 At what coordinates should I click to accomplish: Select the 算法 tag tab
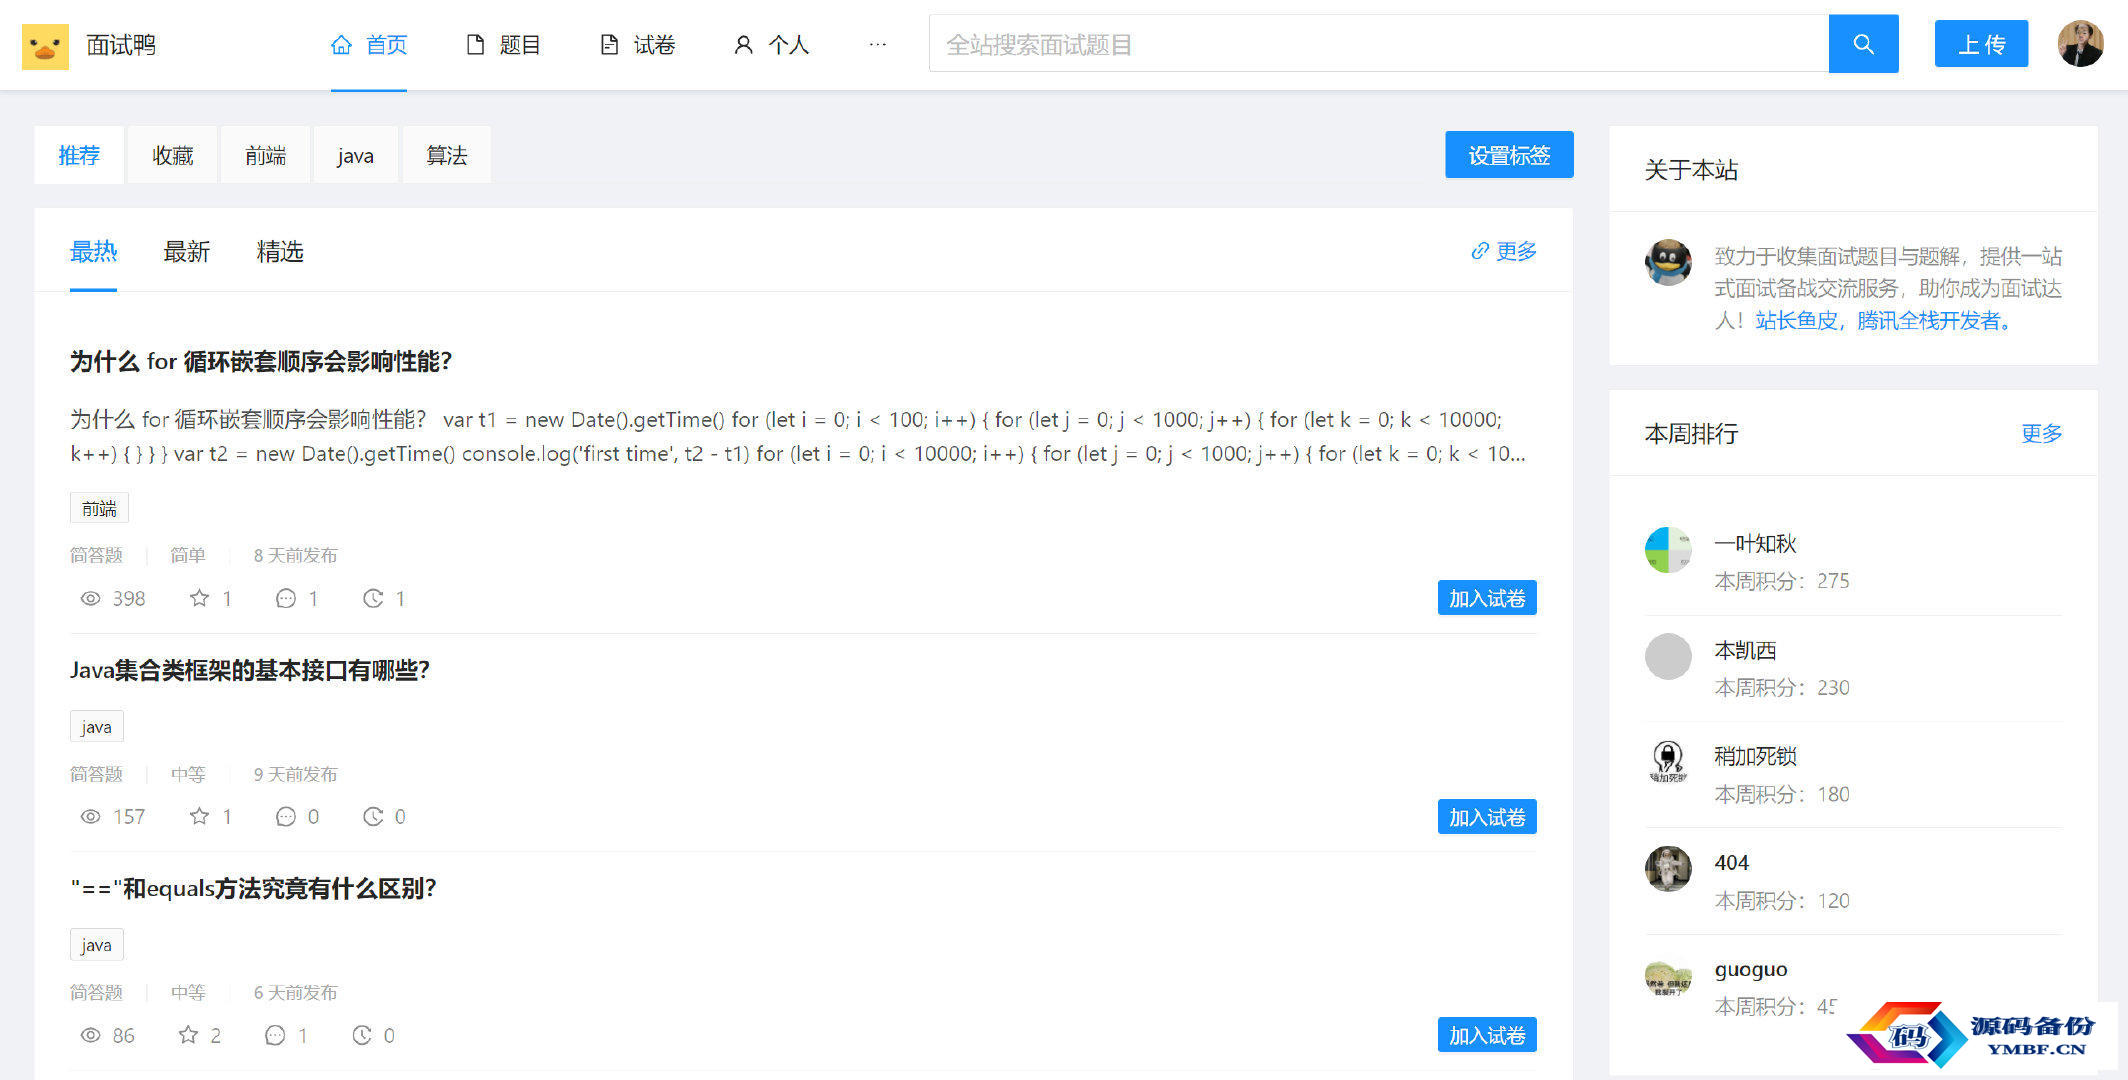tap(446, 155)
